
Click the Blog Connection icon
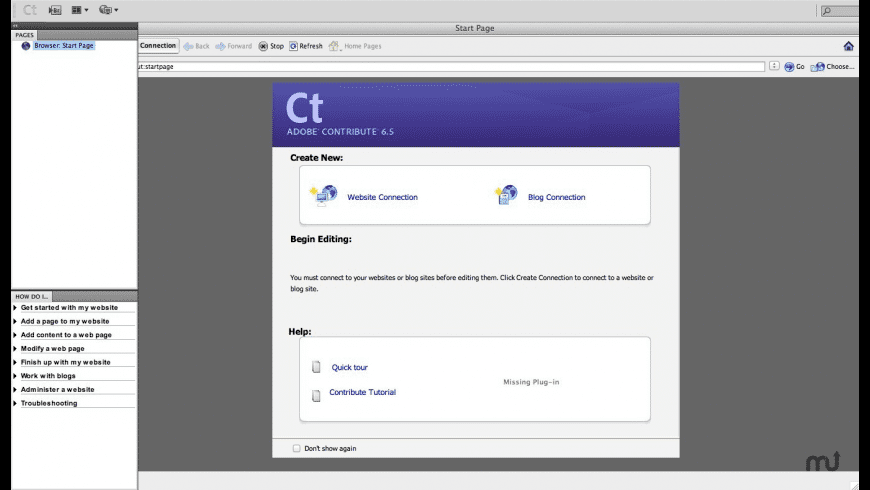click(x=506, y=195)
